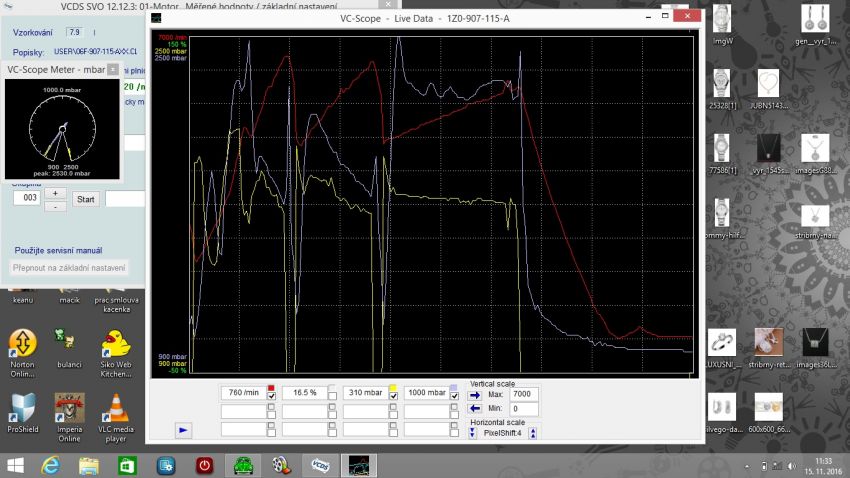Enable the 16.5 % channel checkbox
The height and width of the screenshot is (478, 850).
[x=332, y=396]
